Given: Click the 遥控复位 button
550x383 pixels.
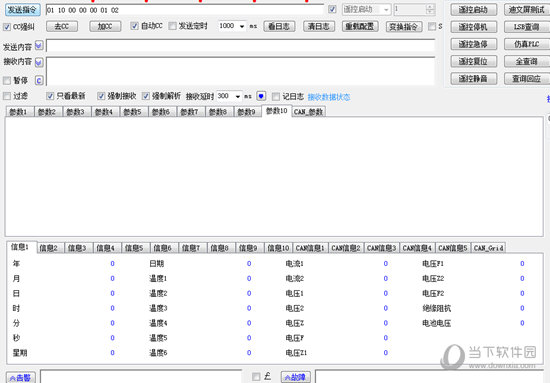Looking at the screenshot, I should point(474,61).
